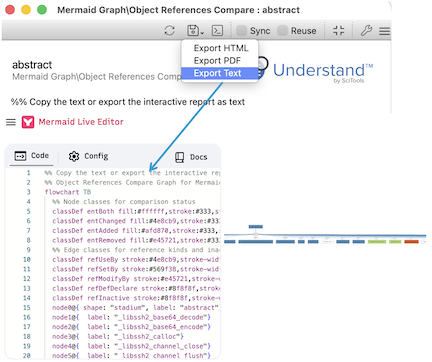The image size is (432, 362).
Task: Click code line 3 'flowchart TB'
Action: point(68,192)
